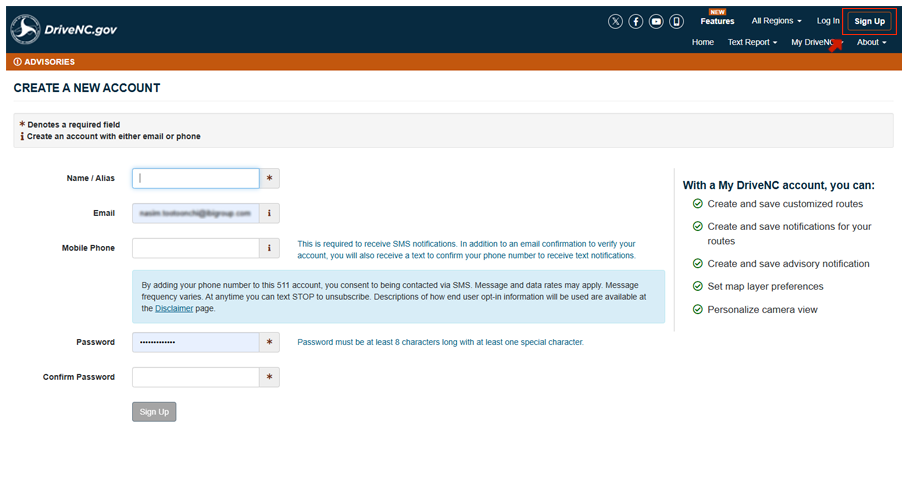Open the Disclaimer link
The image size is (907, 491).
(174, 309)
